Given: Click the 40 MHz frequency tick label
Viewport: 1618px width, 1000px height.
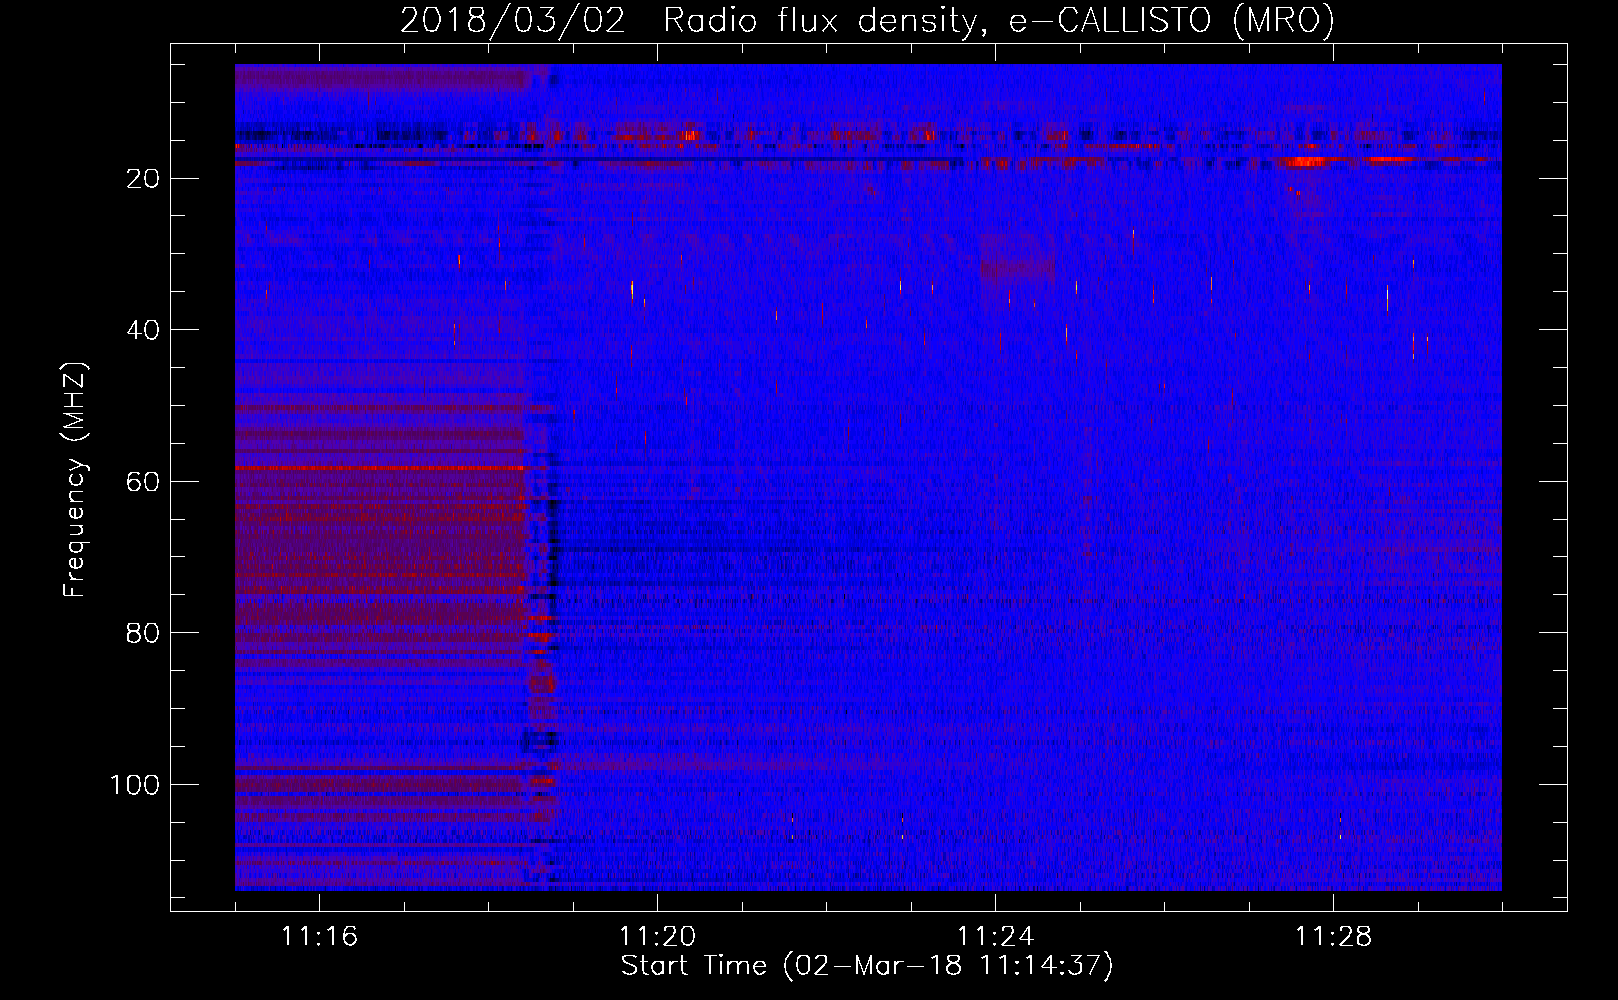Looking at the screenshot, I should 143,330.
